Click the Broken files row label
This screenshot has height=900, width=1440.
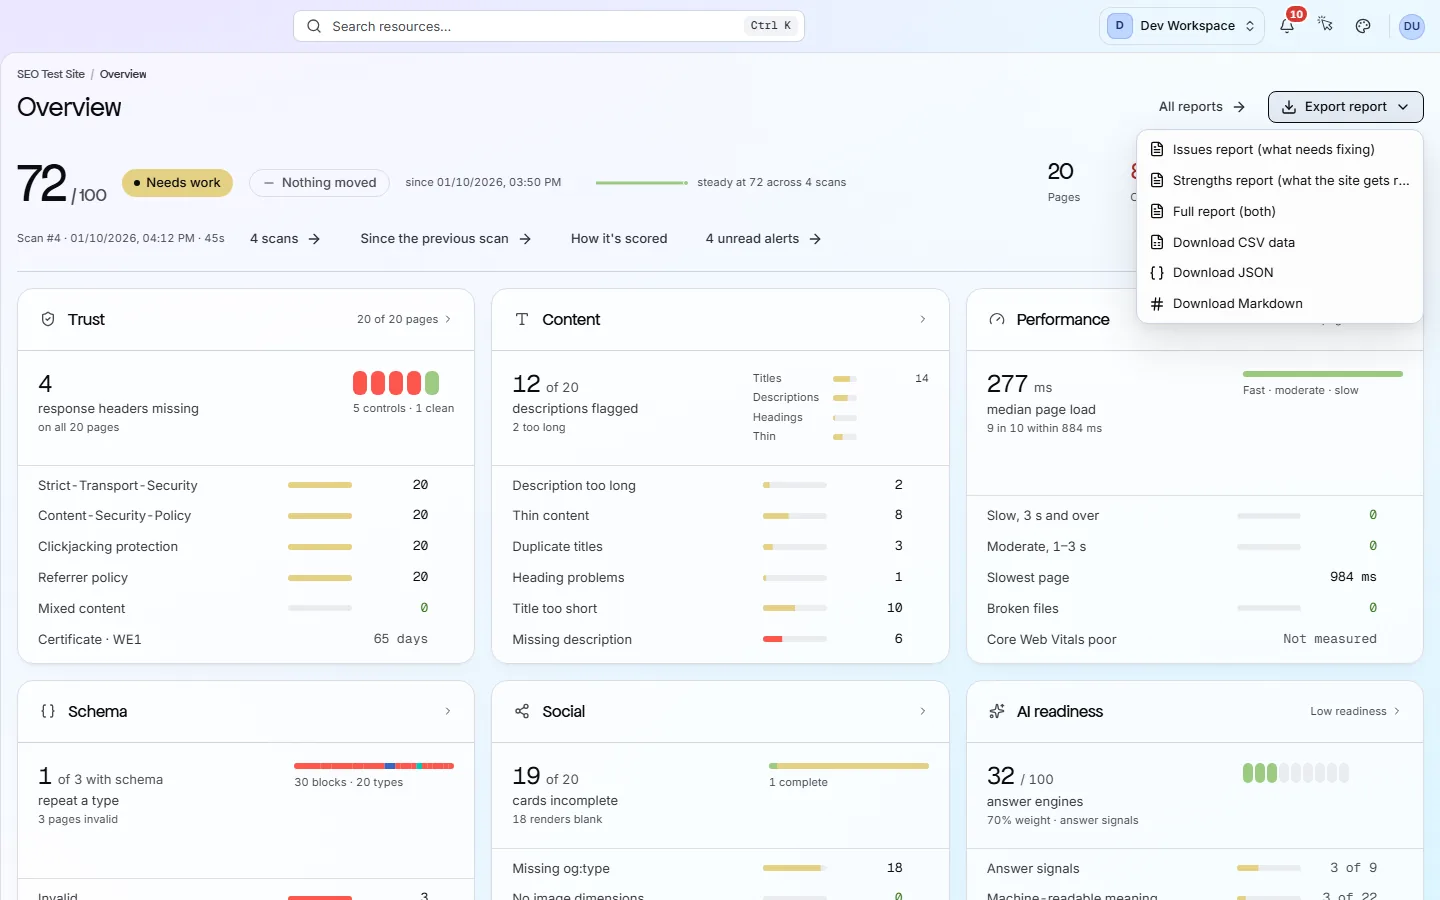click(x=1023, y=609)
